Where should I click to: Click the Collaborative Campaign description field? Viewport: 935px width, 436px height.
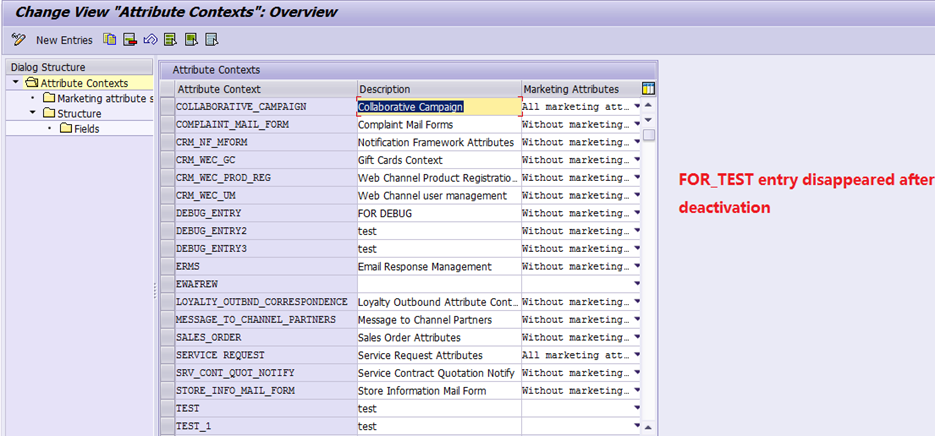point(439,107)
